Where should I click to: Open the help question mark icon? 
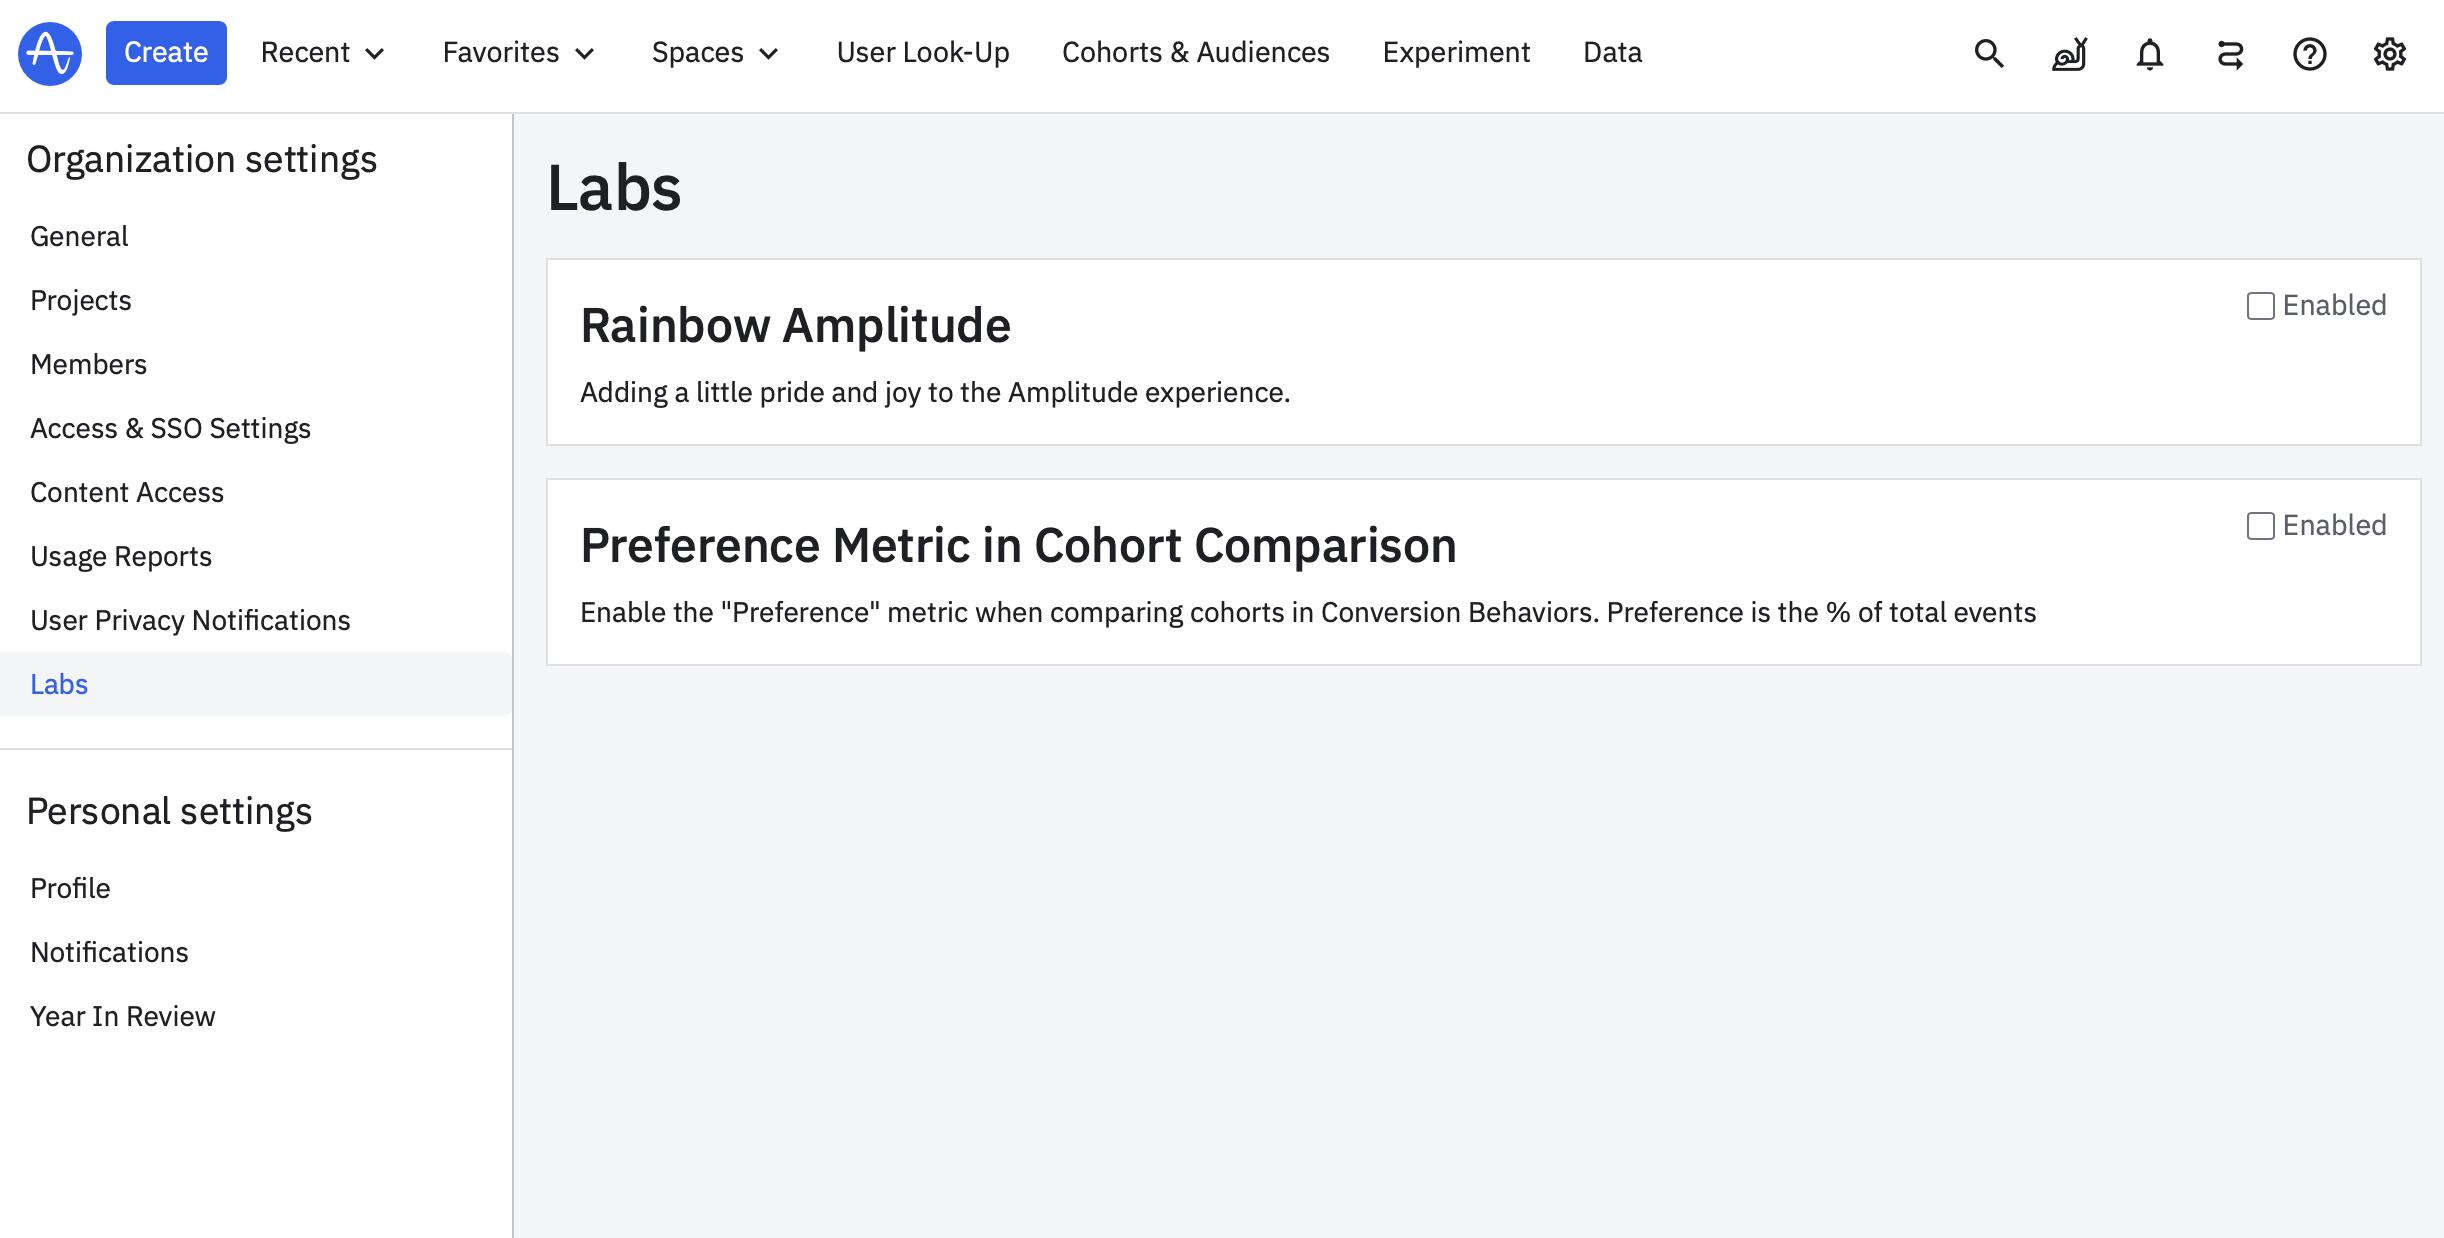pos(2309,53)
